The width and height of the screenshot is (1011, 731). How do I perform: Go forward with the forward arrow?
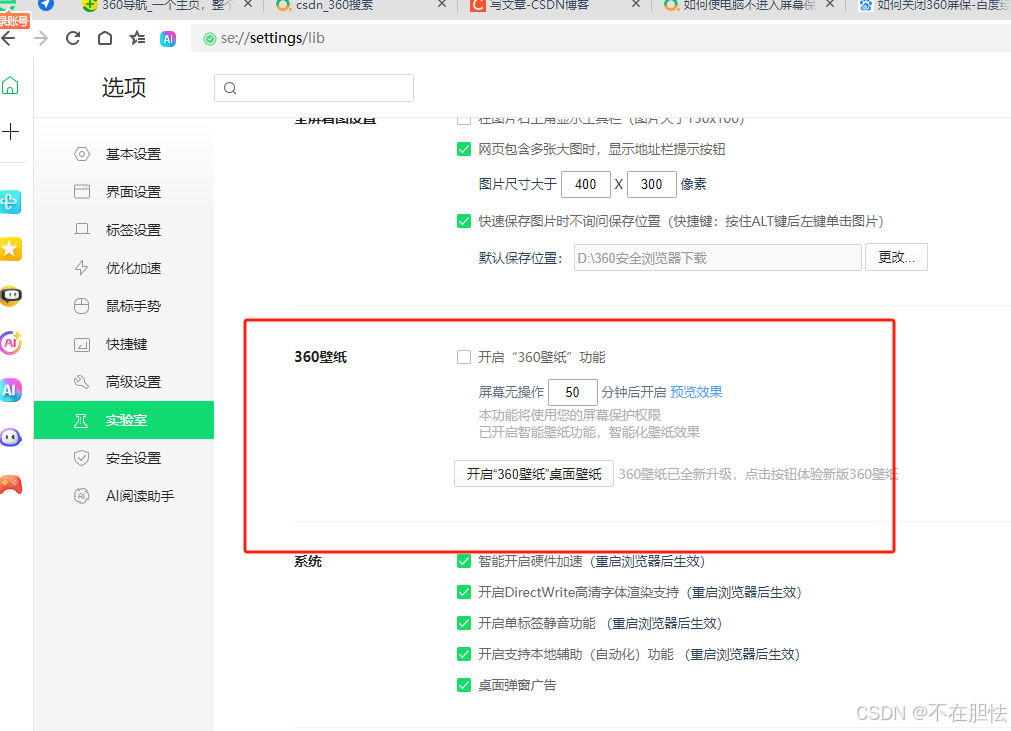pos(41,39)
